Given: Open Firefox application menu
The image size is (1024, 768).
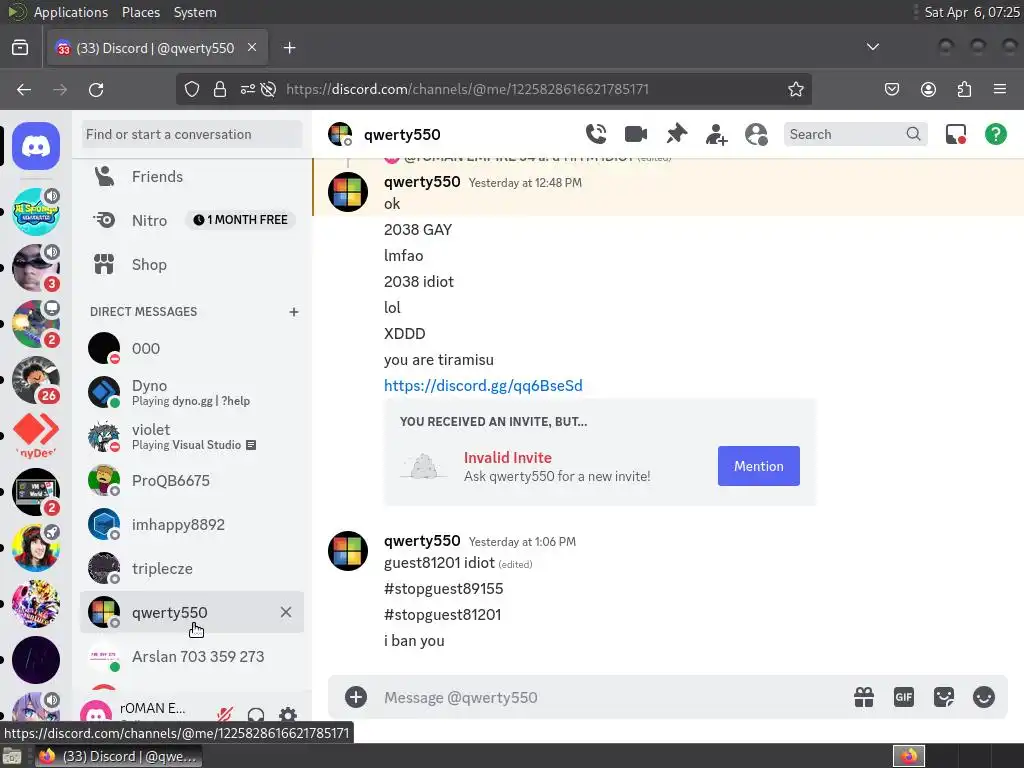Looking at the screenshot, I should coord(1000,89).
